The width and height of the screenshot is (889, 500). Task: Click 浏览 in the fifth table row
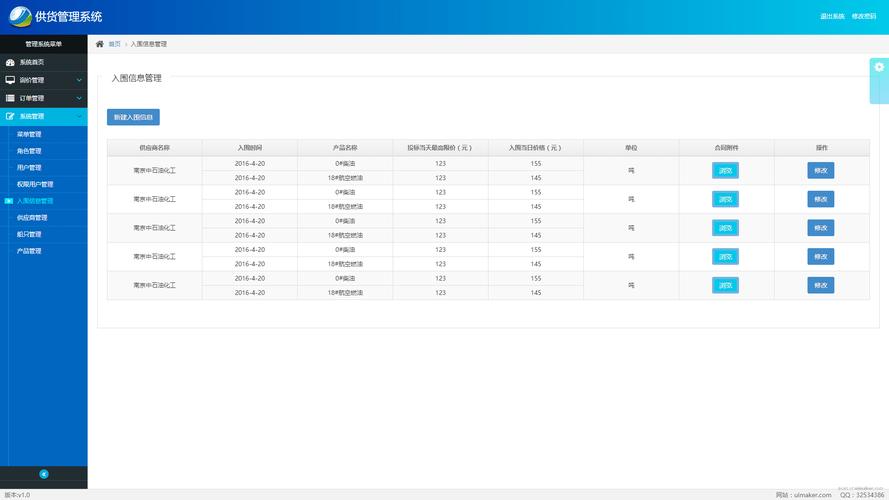725,285
